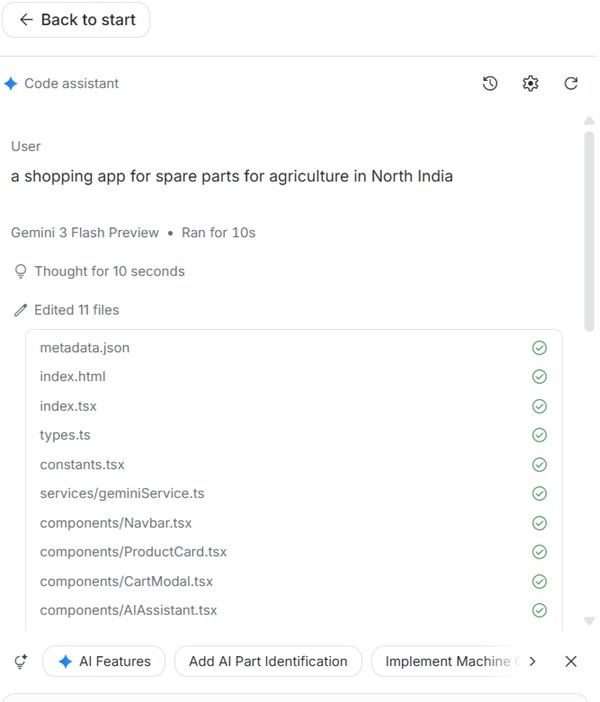Select the 'AI Features' suggestion chip

[104, 661]
